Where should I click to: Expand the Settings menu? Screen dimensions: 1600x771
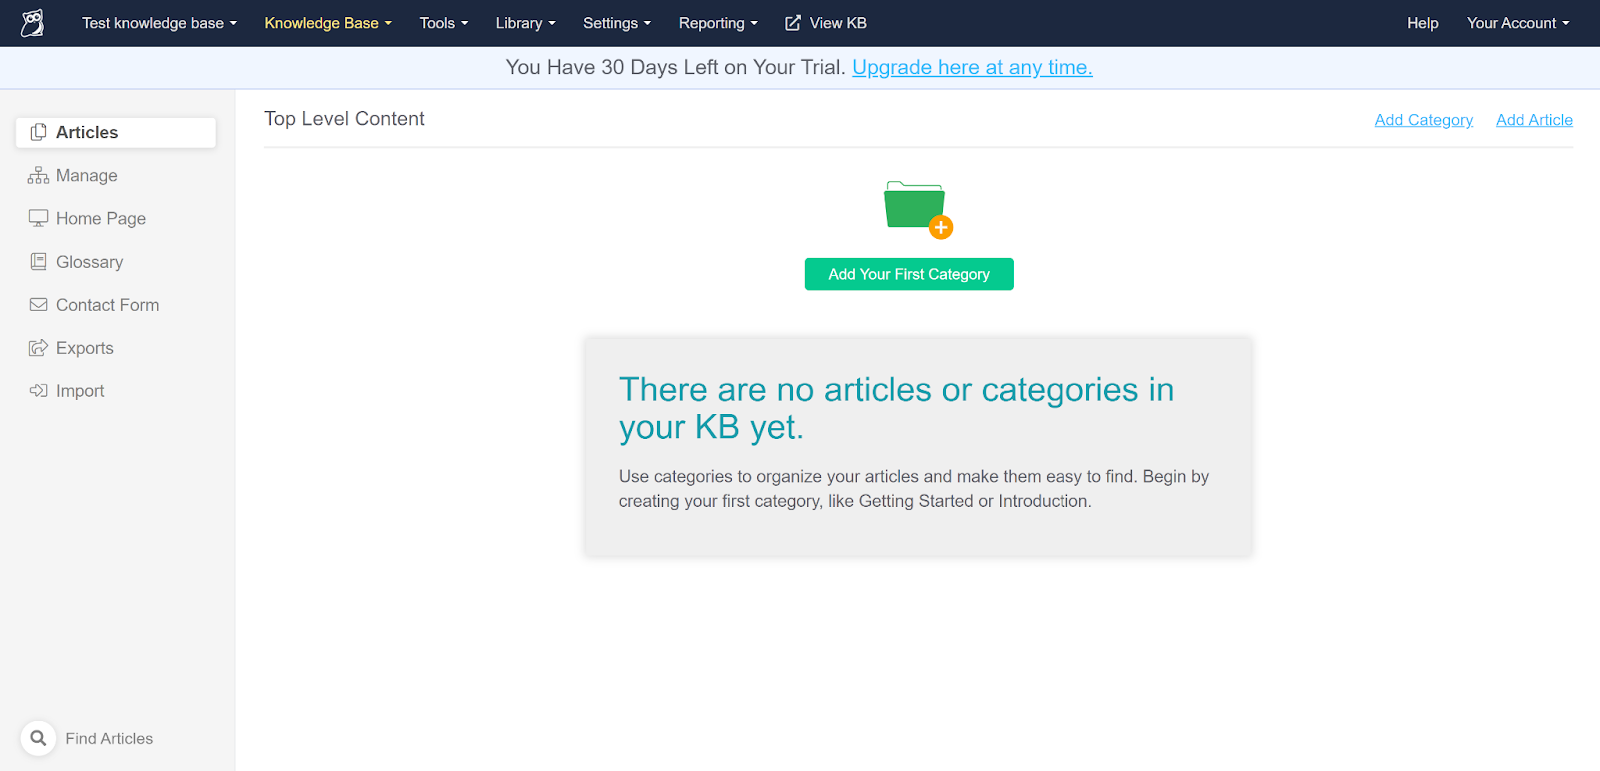[616, 23]
